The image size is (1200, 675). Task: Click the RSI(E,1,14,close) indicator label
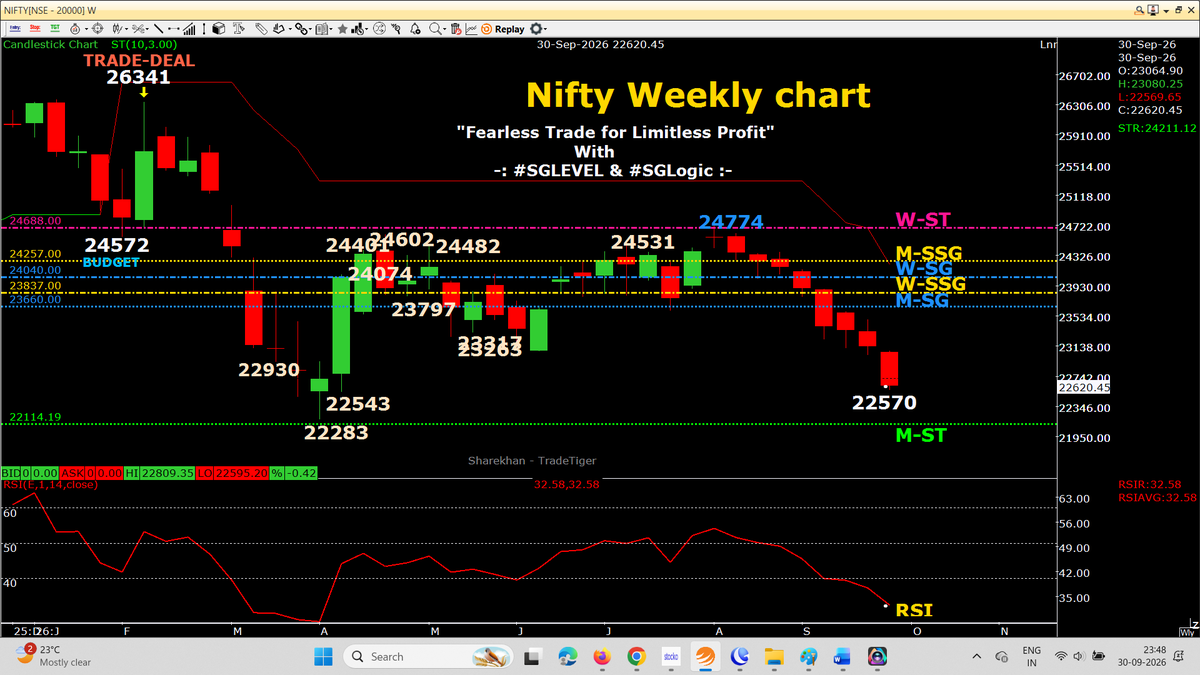(50, 485)
